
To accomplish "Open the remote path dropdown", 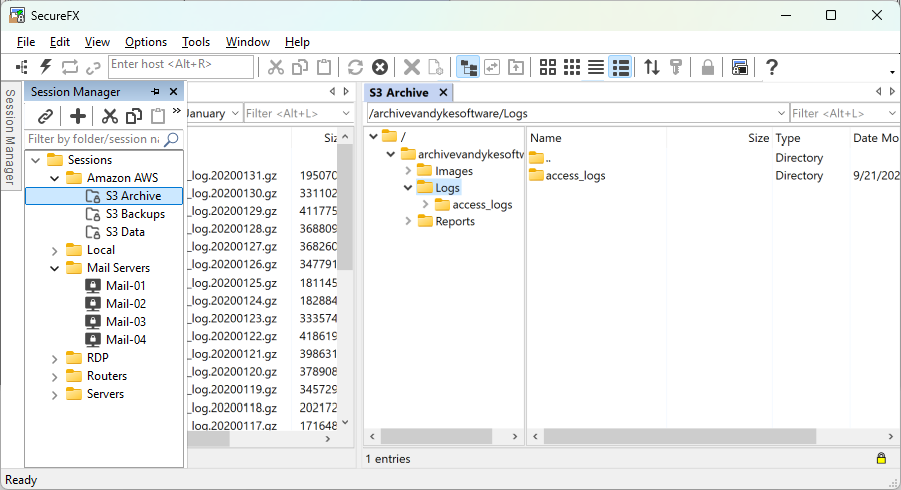I will point(780,114).
